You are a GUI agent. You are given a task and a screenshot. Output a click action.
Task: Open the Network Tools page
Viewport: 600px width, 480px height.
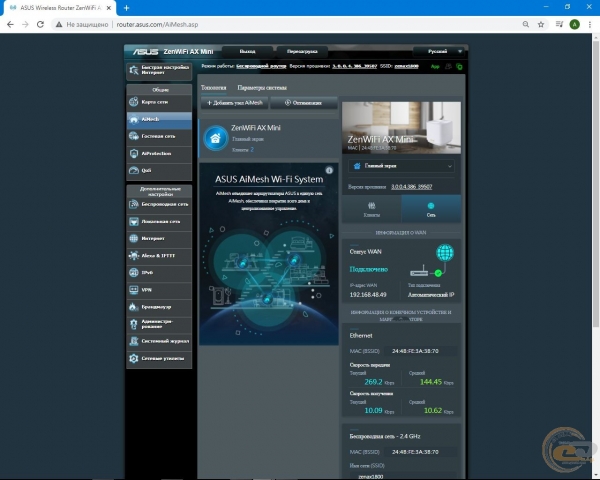click(159, 359)
